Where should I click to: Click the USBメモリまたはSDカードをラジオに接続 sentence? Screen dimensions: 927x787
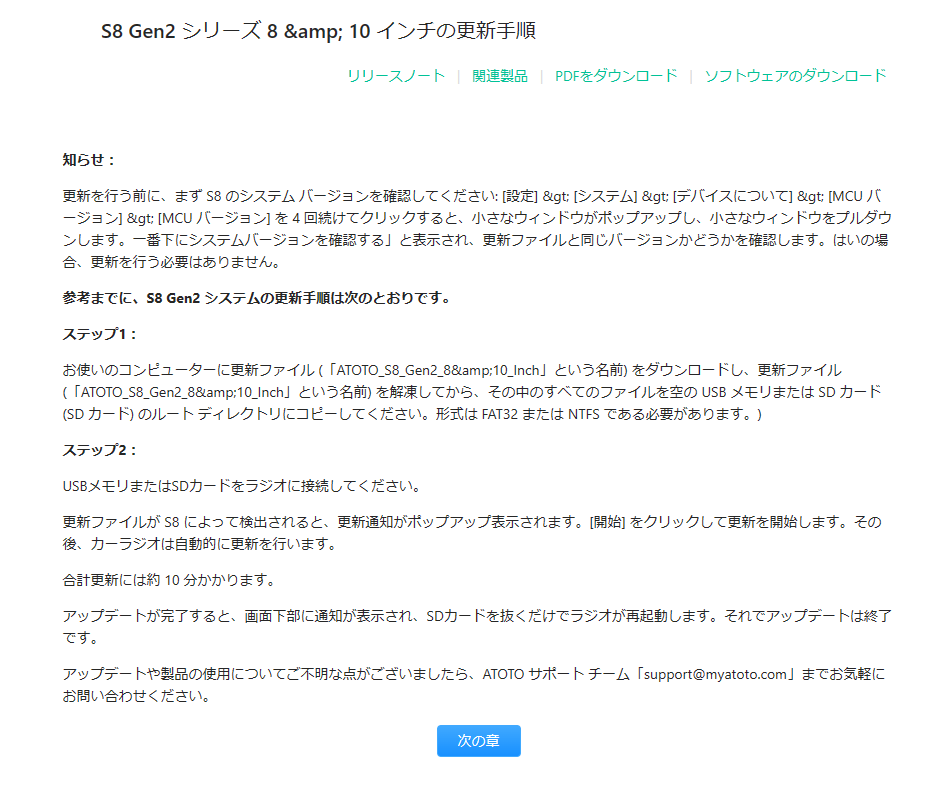(242, 486)
